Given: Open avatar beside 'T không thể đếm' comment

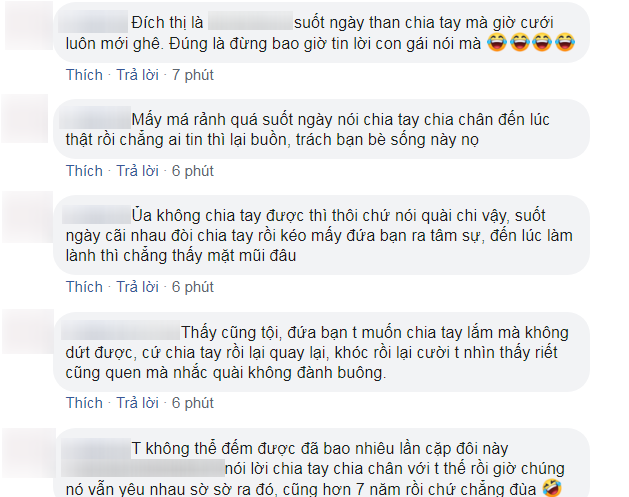Looking at the screenshot, I should click(x=29, y=453).
